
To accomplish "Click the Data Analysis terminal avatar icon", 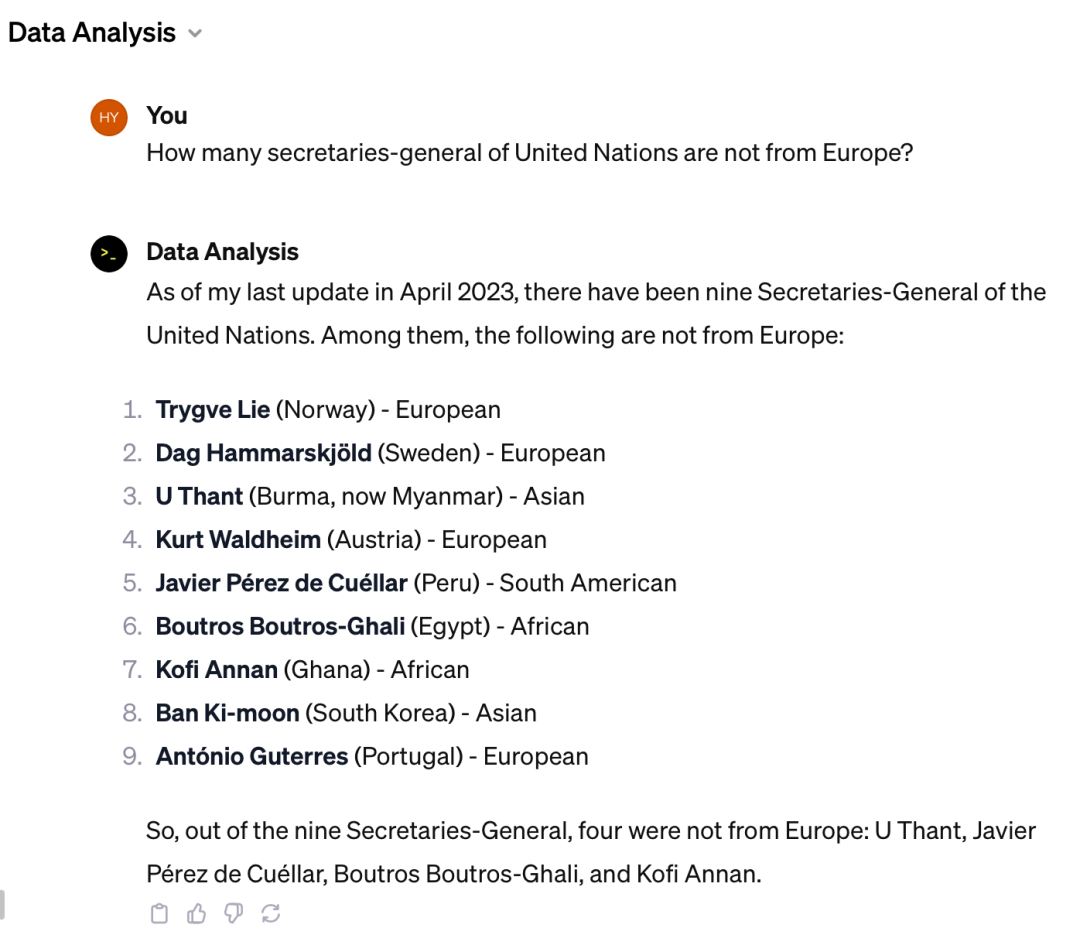I will [109, 253].
